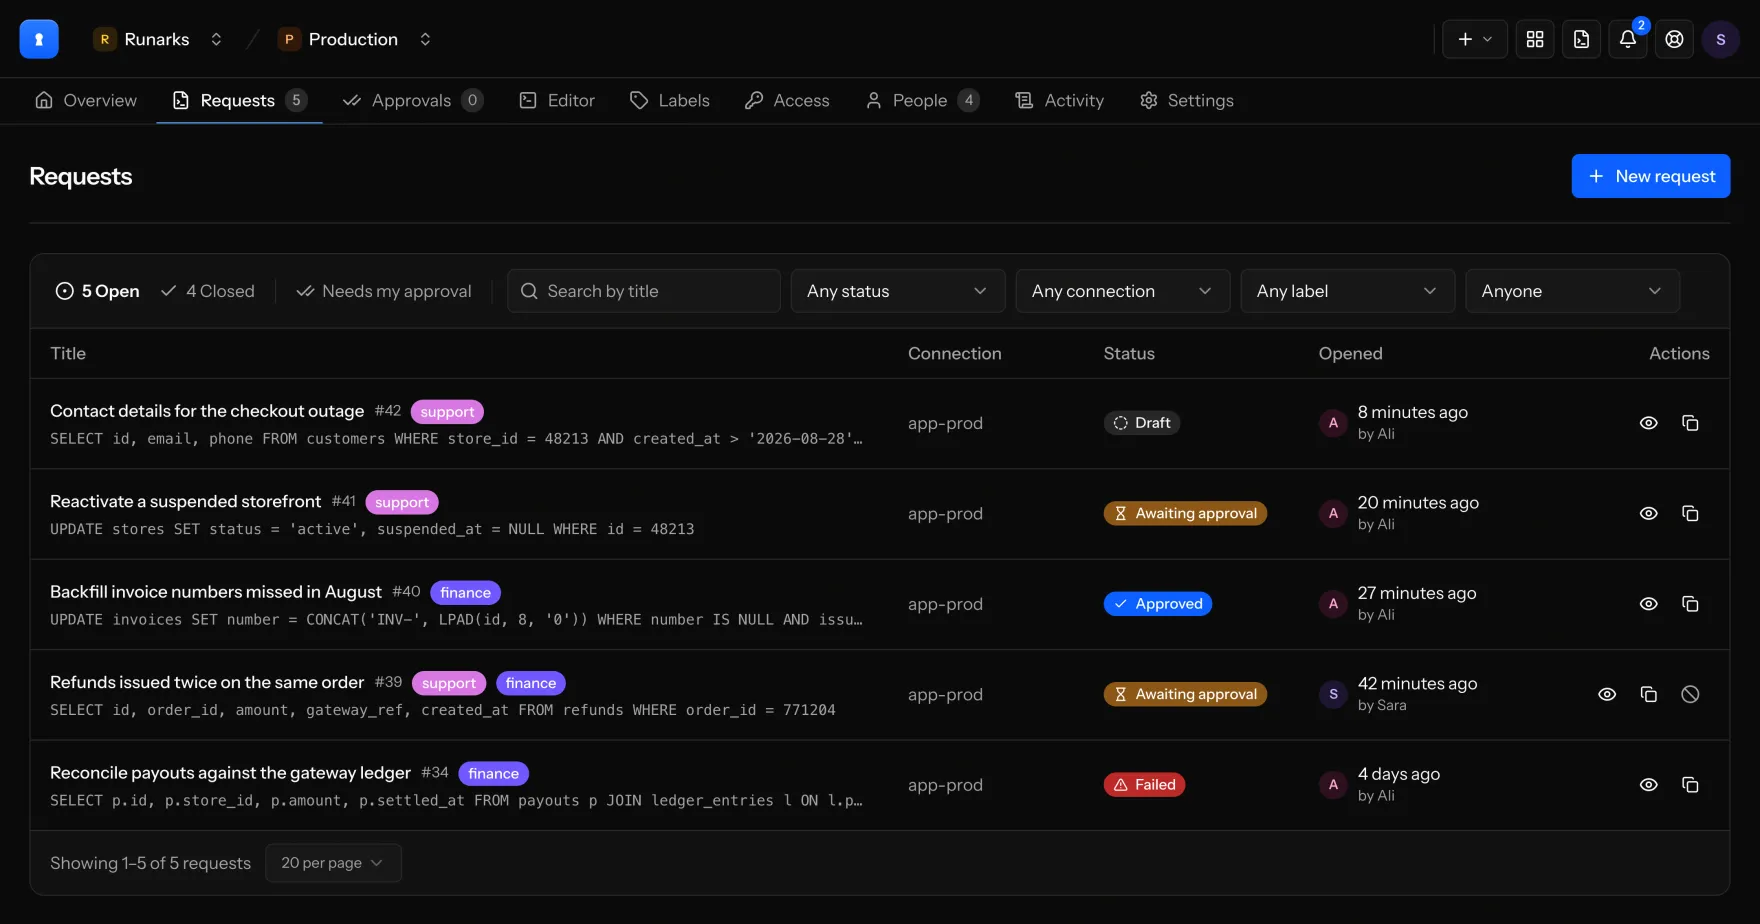Open the Any label filter dropdown
Image resolution: width=1760 pixels, height=924 pixels.
coord(1348,291)
